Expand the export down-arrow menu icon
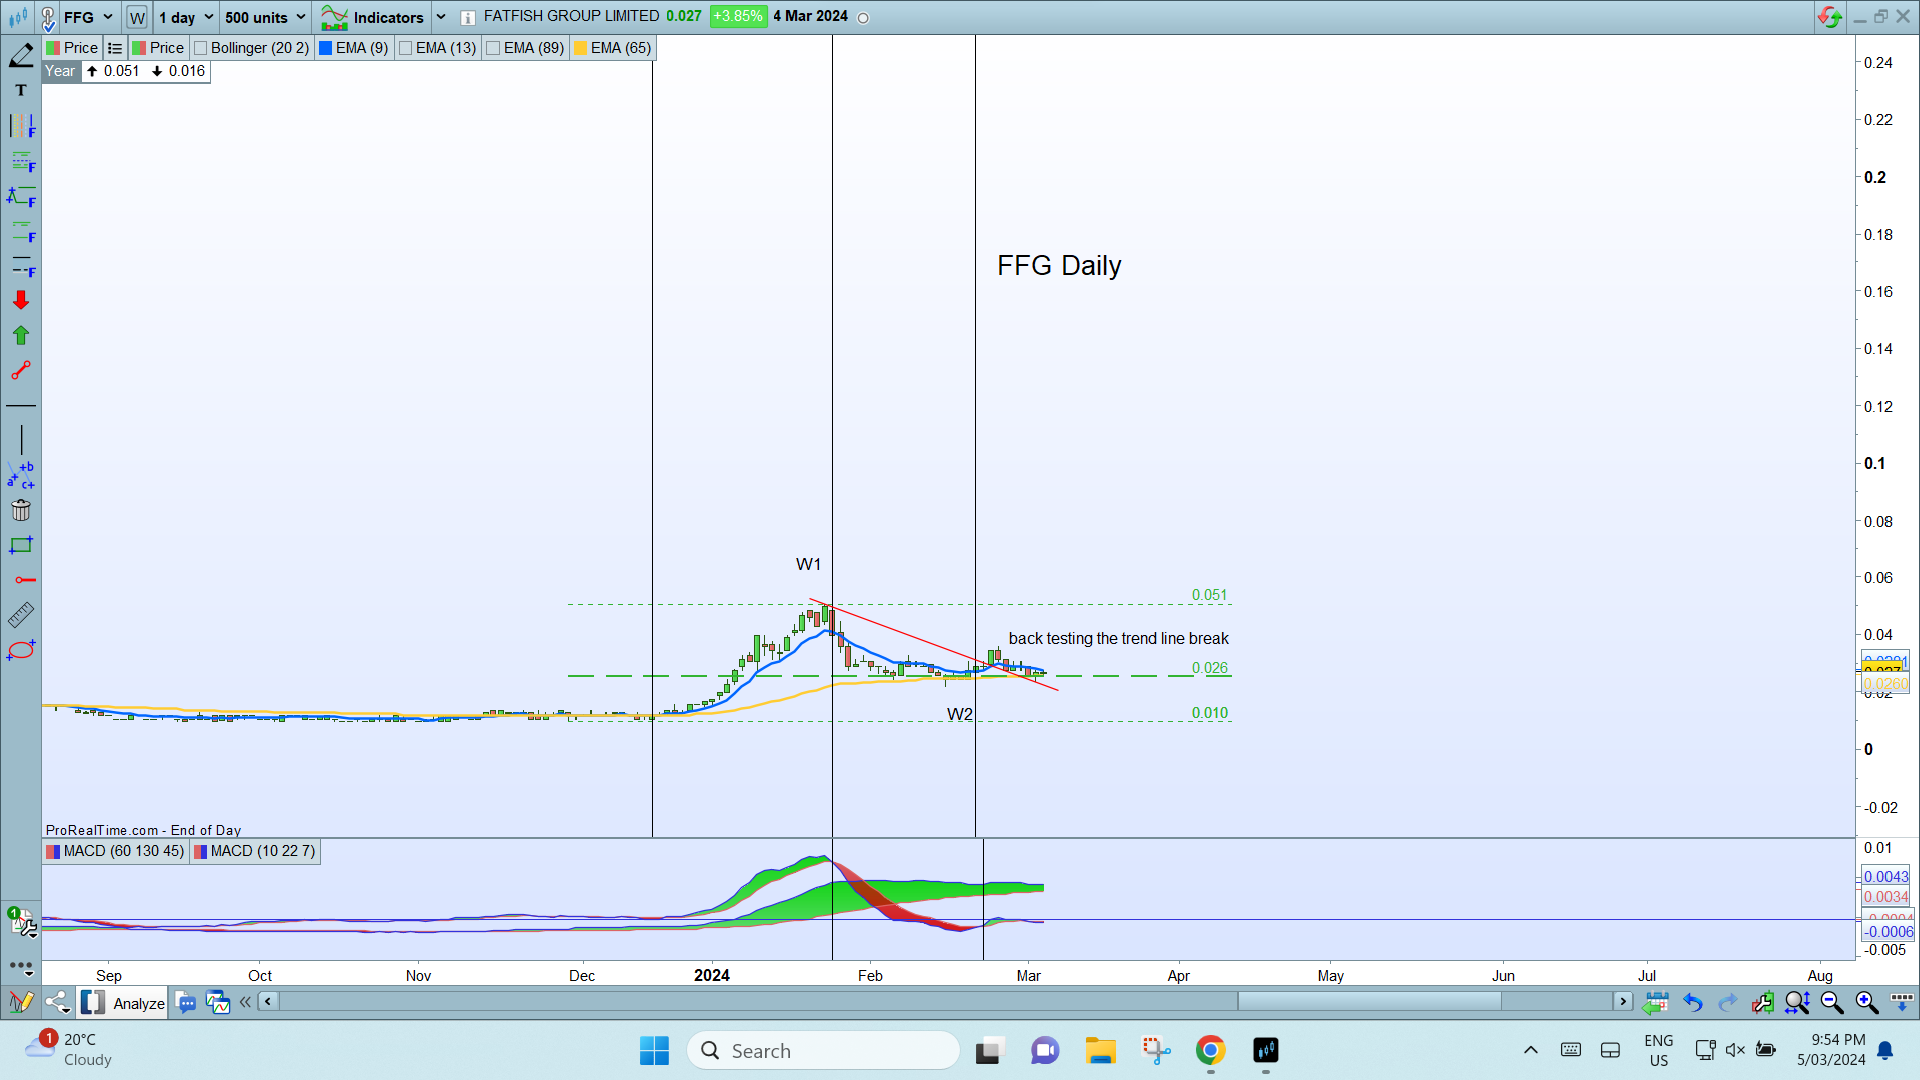Screen dimensions: 1920x1080 (1901, 1002)
